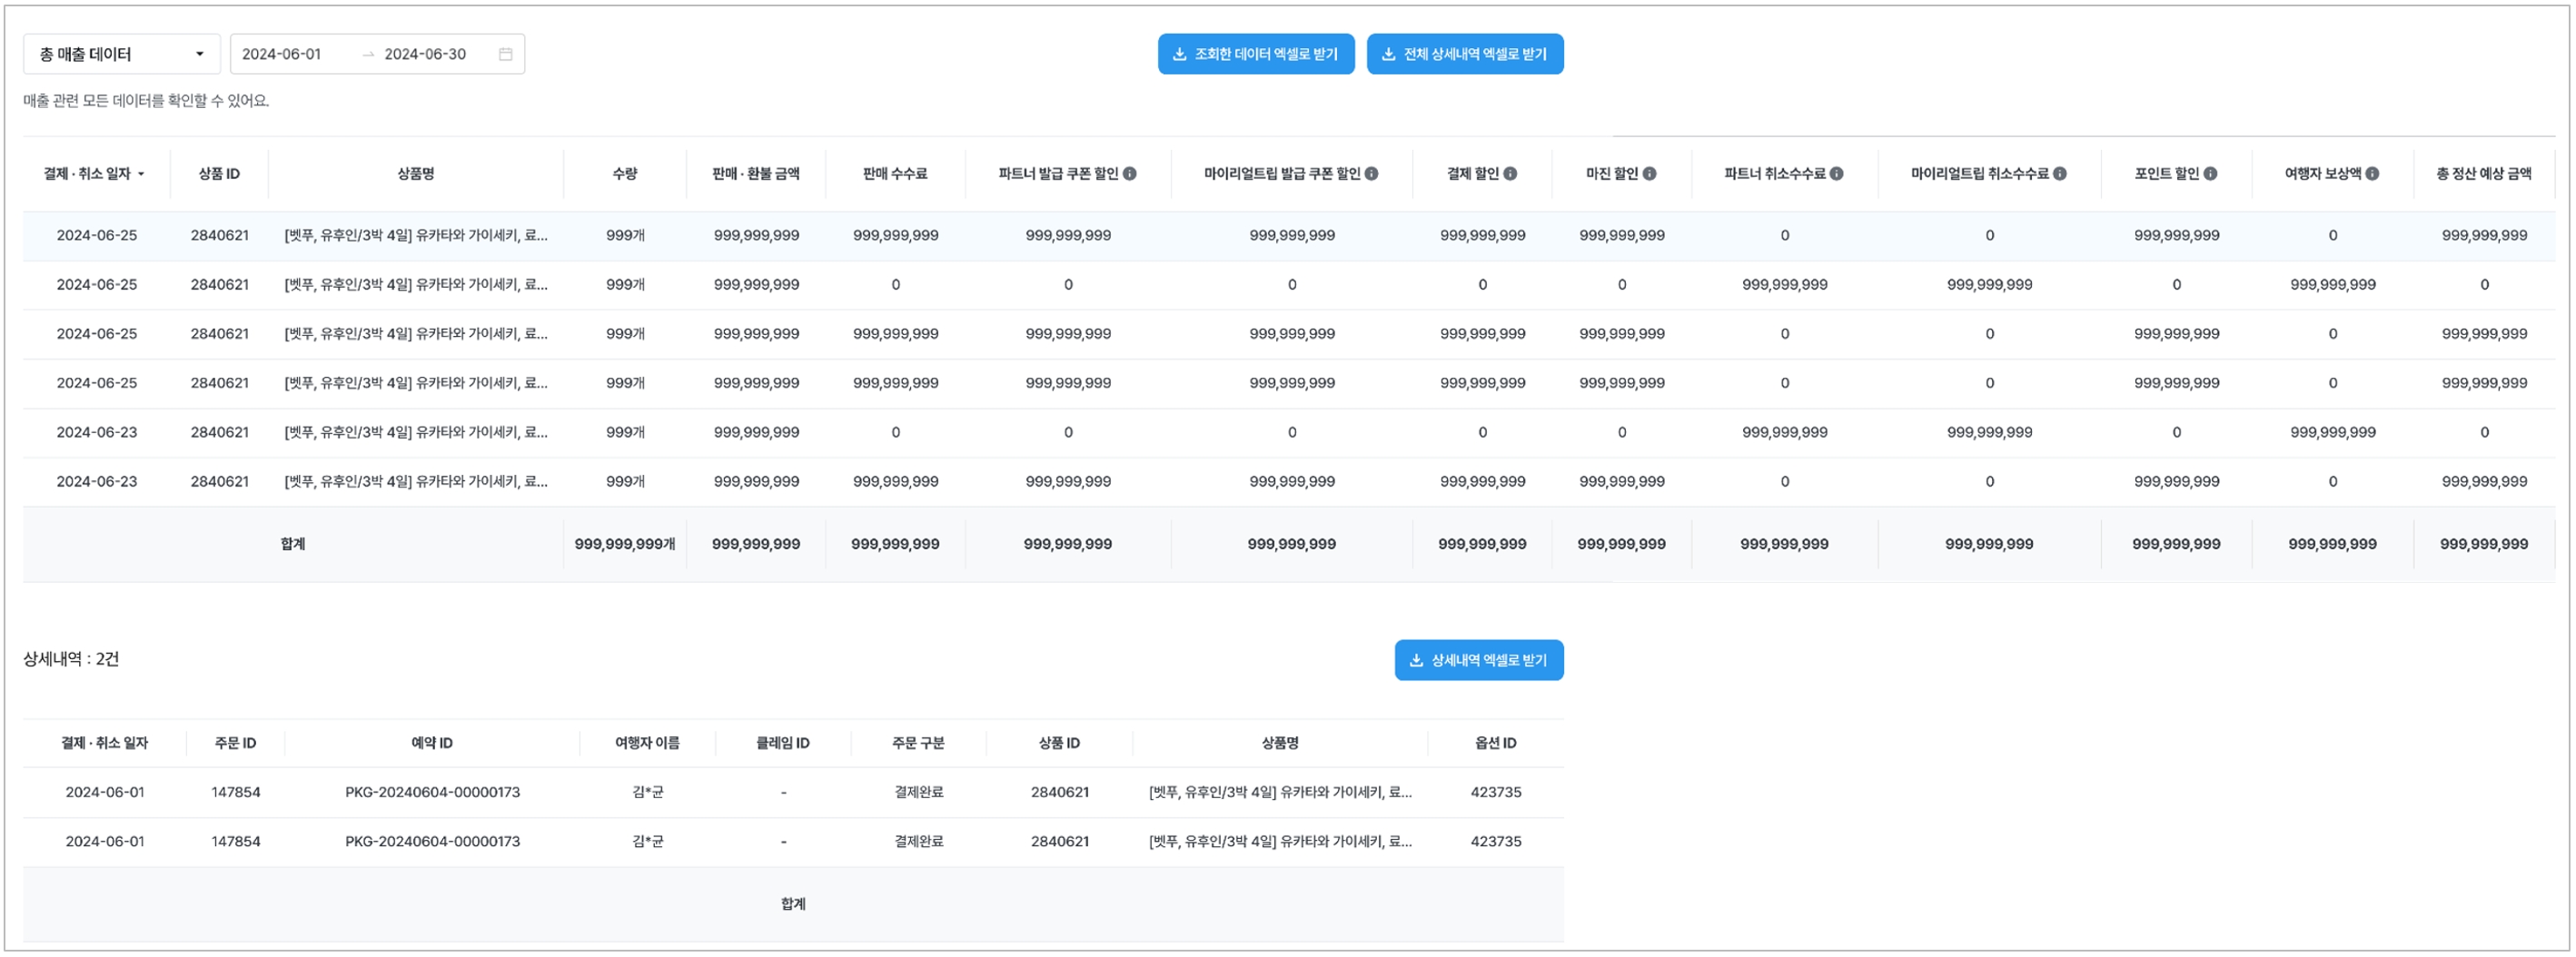Click first PKG-20240604-00000173 reservation ID
2576x957 pixels.
click(x=432, y=792)
